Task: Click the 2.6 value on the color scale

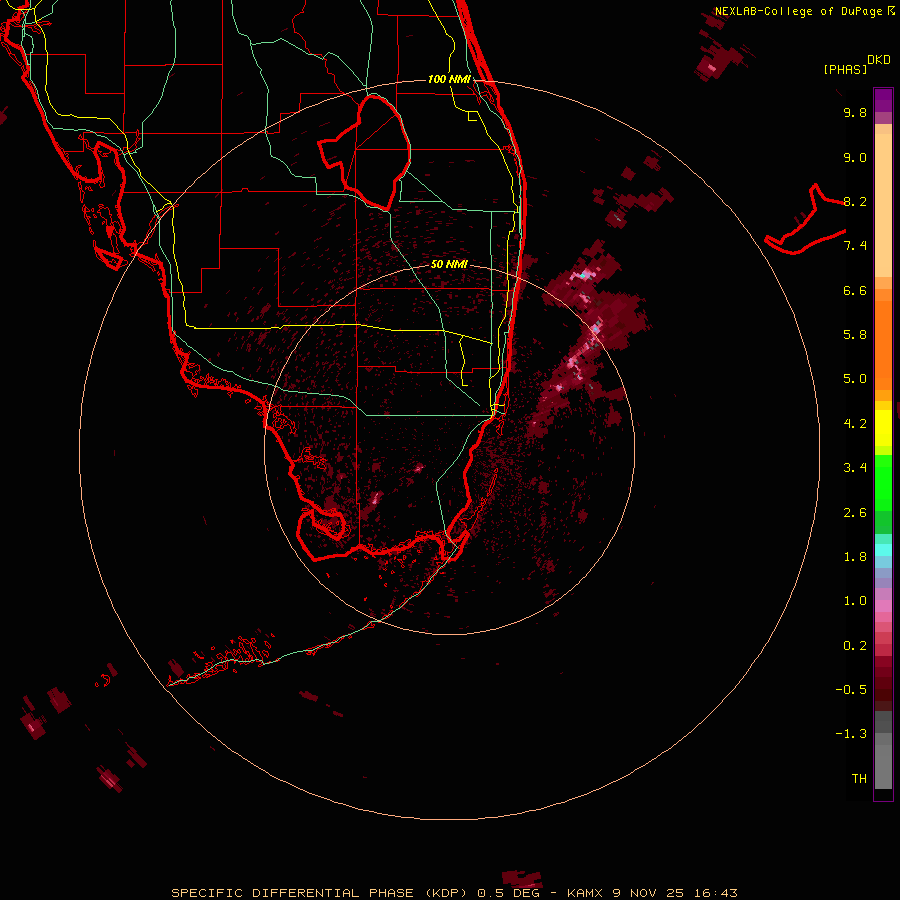Action: (x=855, y=513)
